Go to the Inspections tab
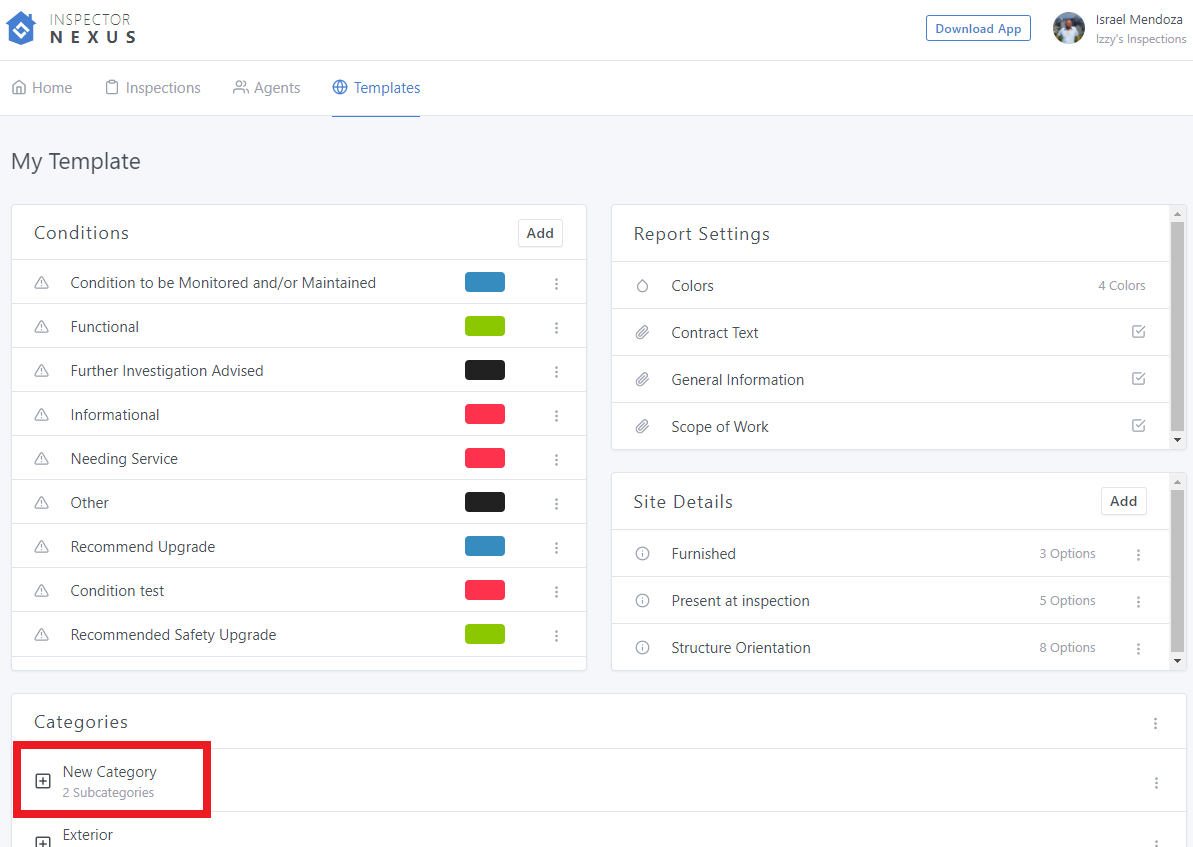 click(153, 88)
